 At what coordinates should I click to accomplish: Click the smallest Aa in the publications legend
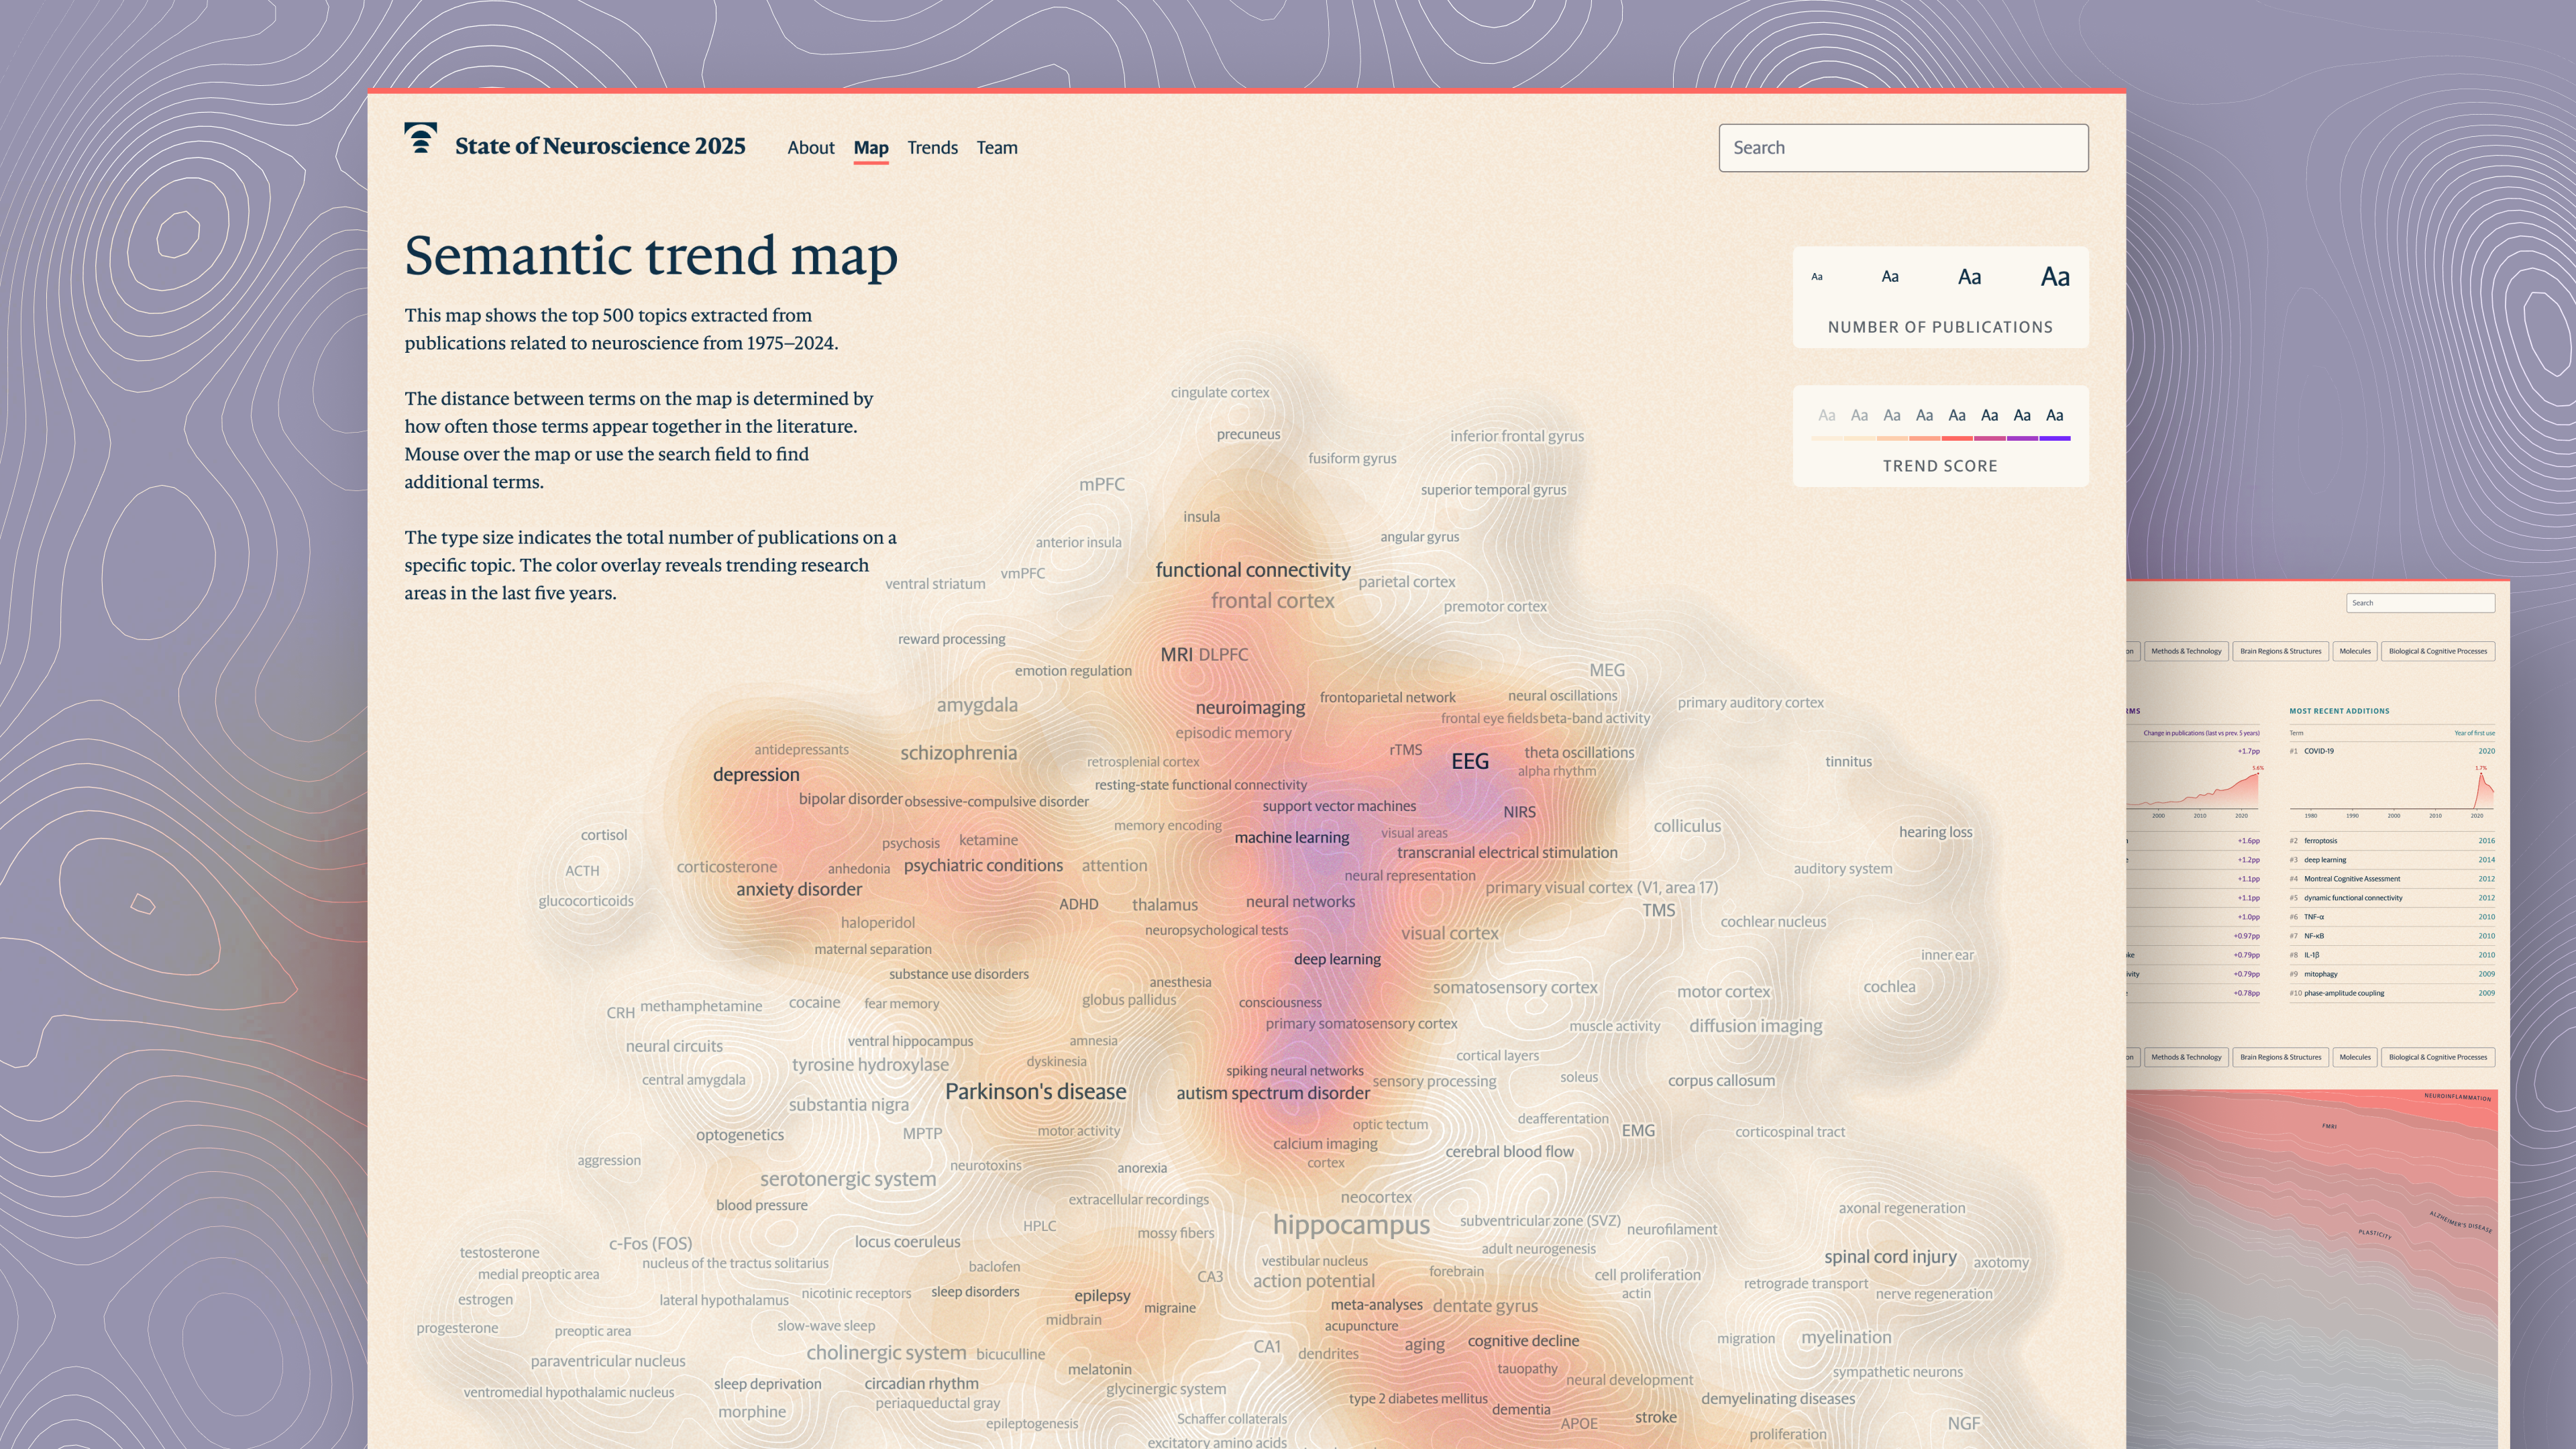pyautogui.click(x=1817, y=277)
